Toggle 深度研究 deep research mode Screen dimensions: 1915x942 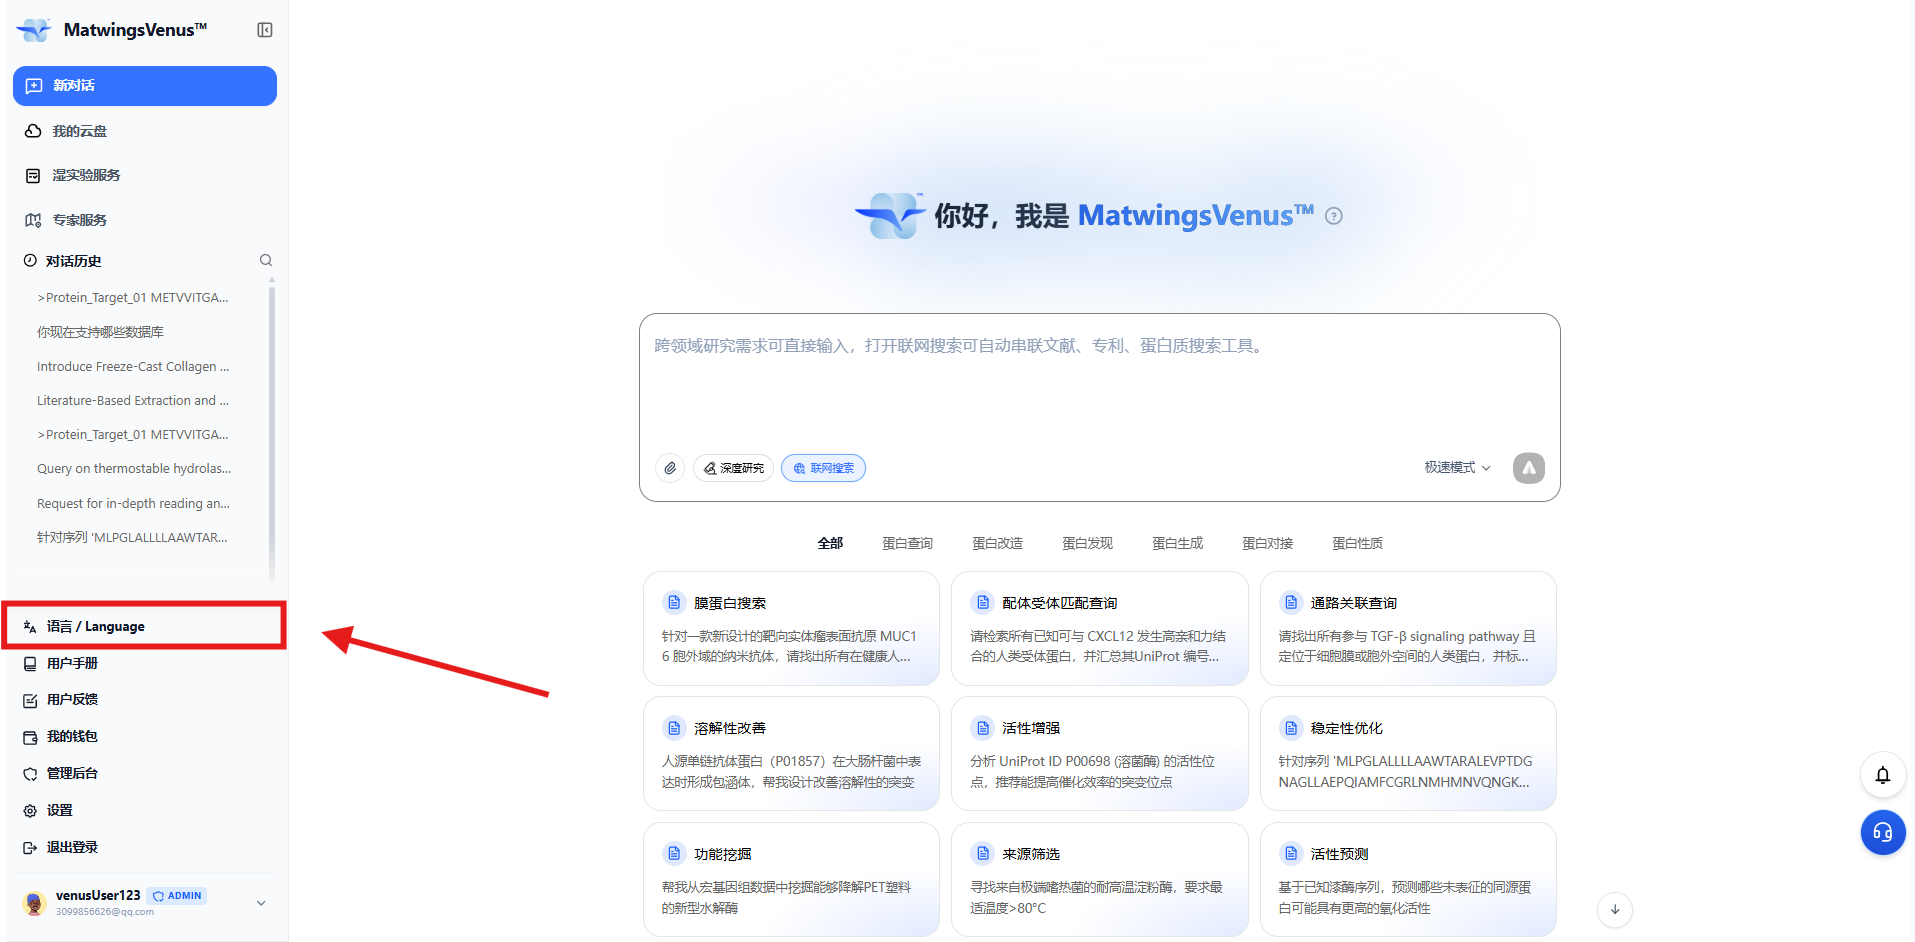pyautogui.click(x=733, y=468)
